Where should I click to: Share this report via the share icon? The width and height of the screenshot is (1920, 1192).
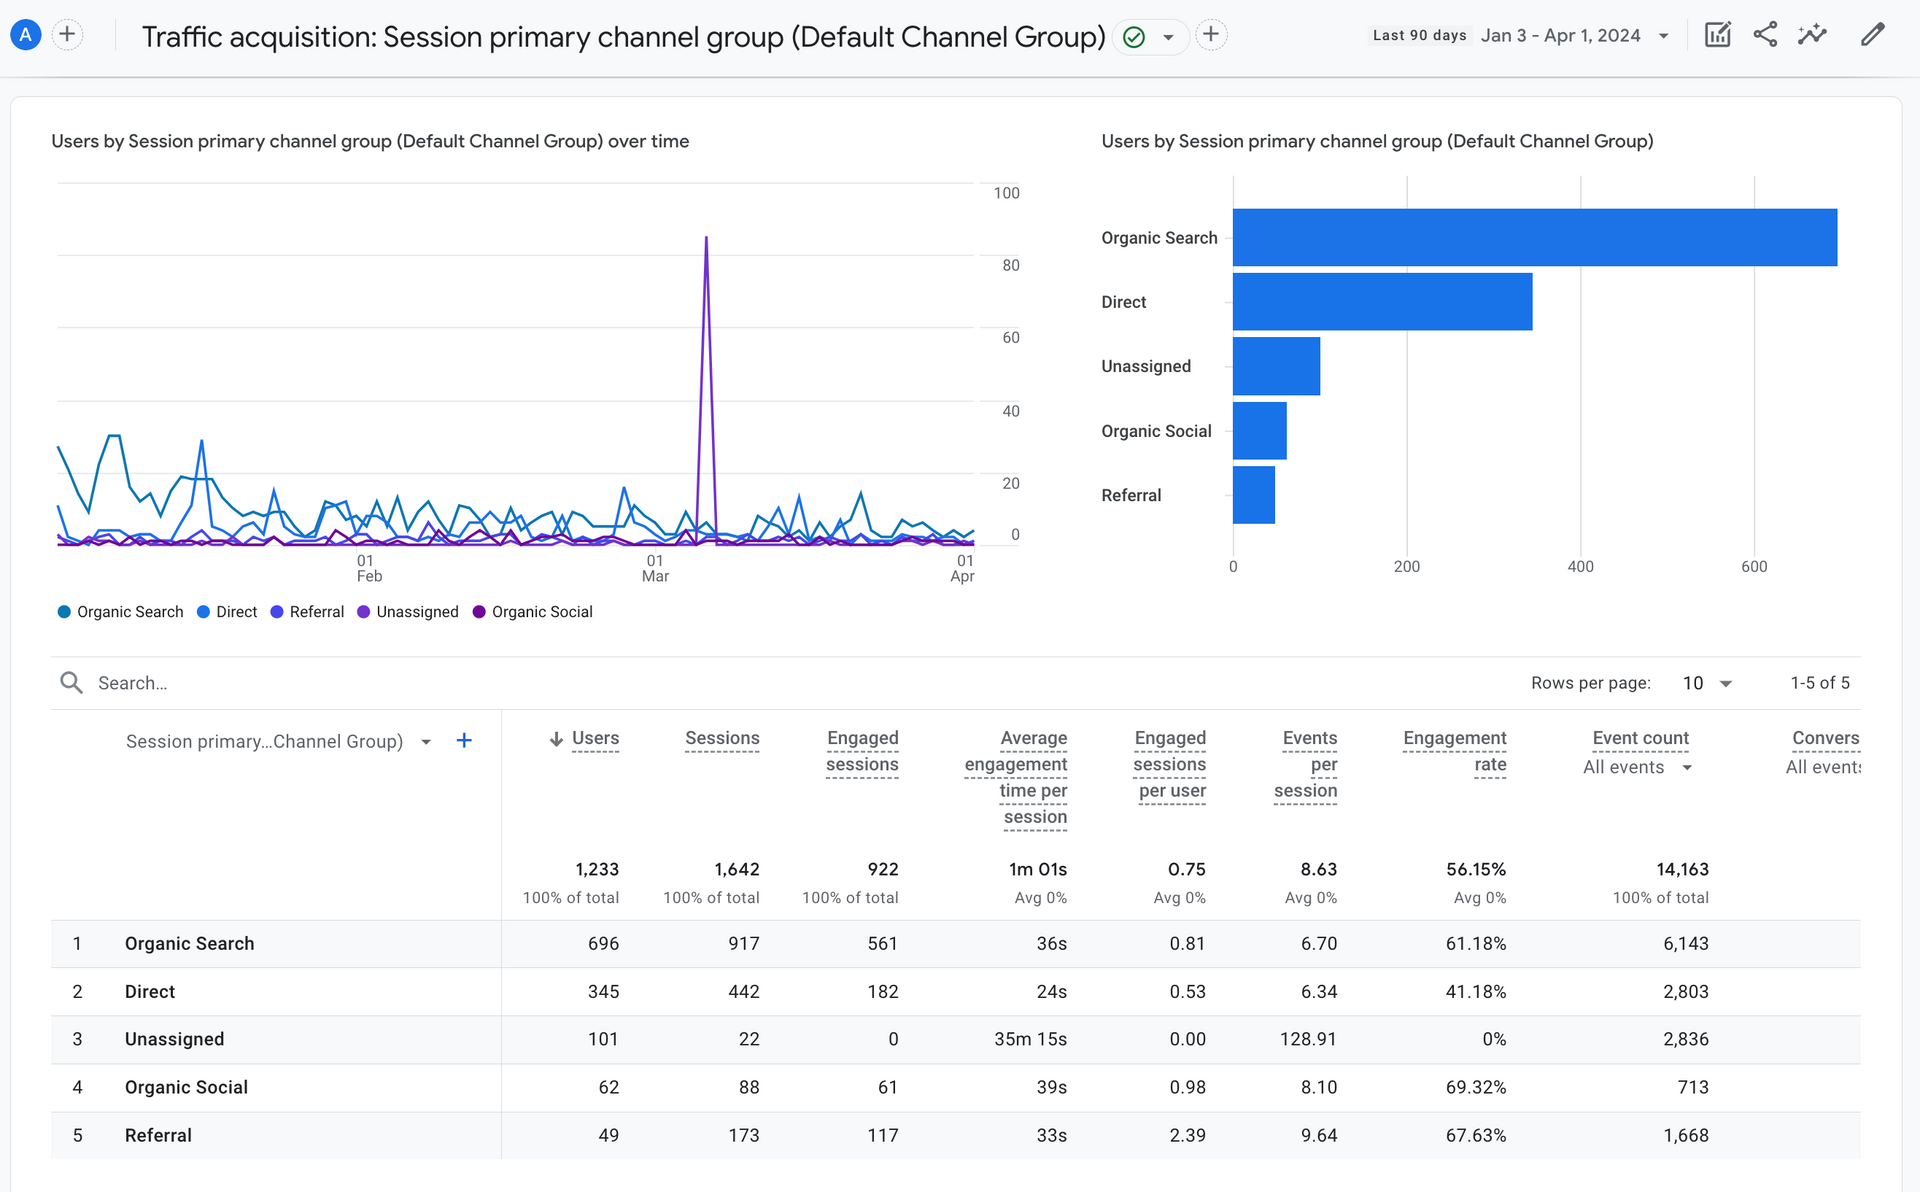pyautogui.click(x=1764, y=34)
